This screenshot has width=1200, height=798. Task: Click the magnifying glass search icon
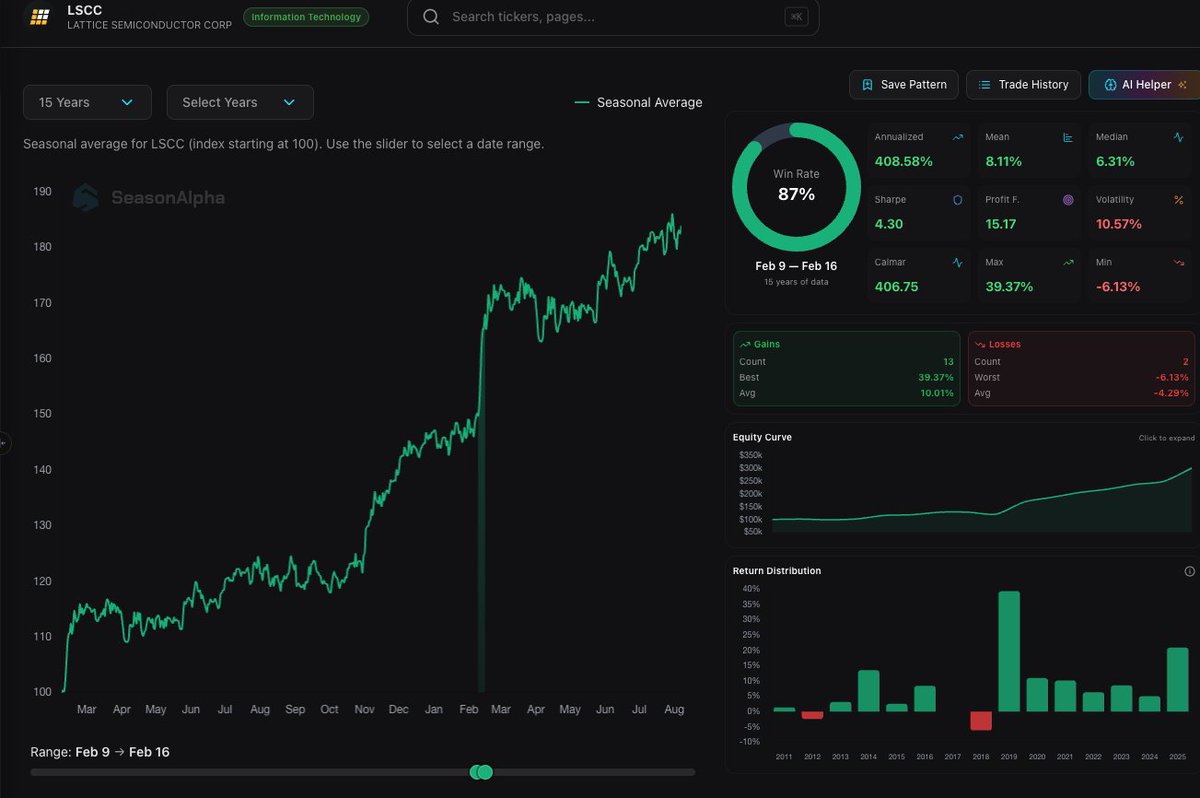coord(430,17)
